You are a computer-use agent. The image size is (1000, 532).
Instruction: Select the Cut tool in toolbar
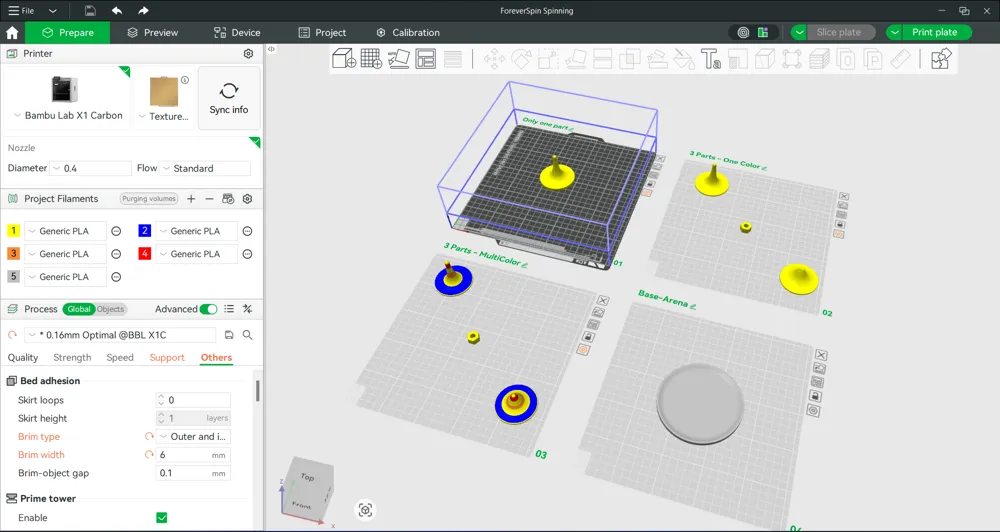[x=603, y=59]
